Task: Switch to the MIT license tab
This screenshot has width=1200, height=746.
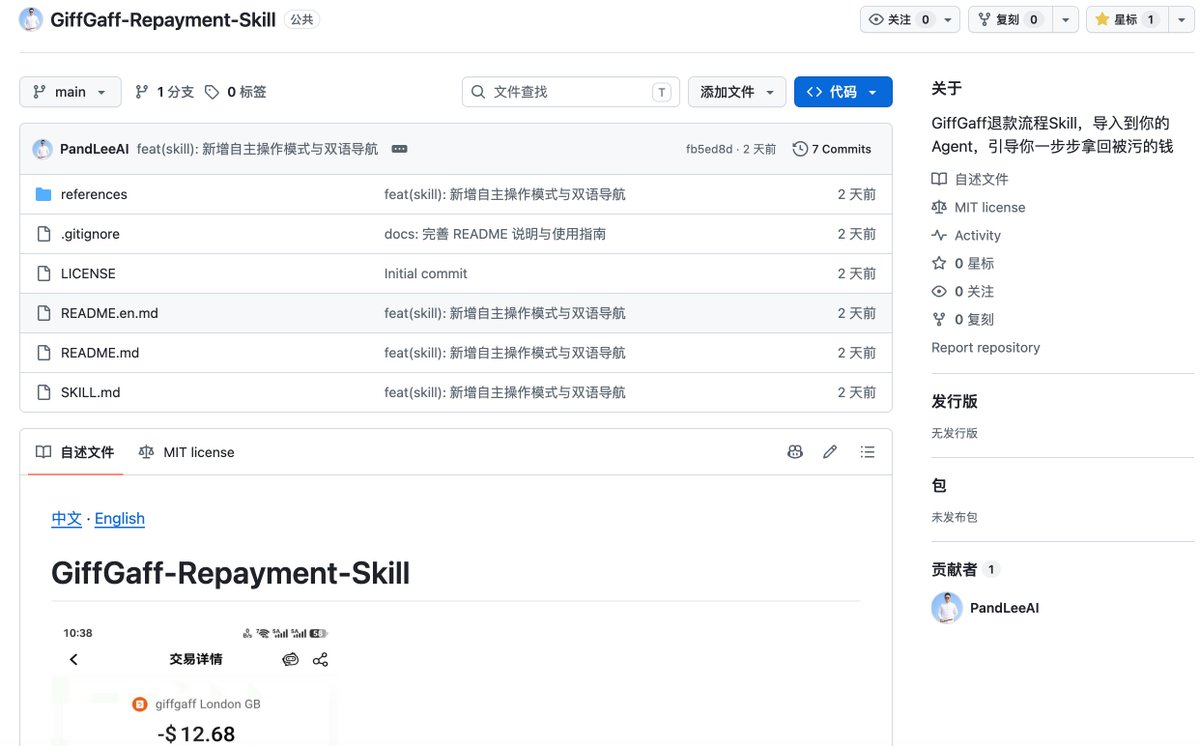Action: 187,452
